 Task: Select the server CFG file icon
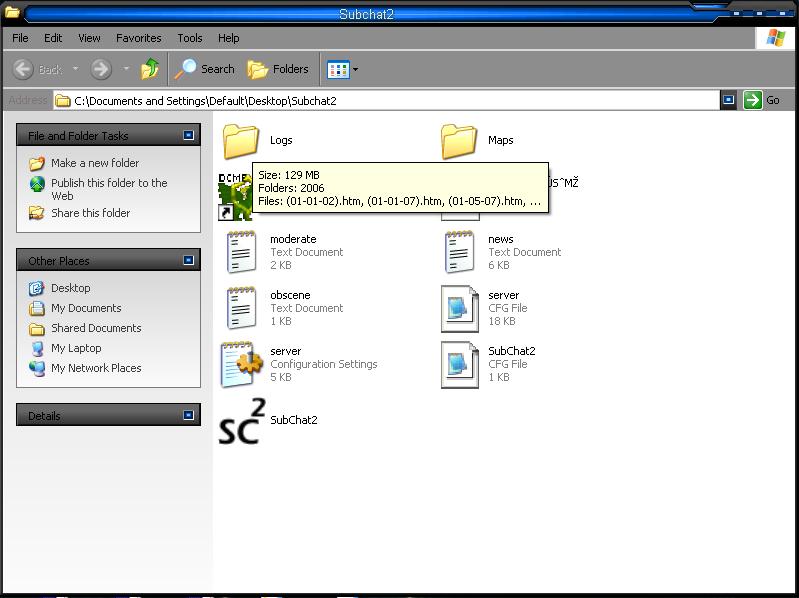click(x=460, y=309)
